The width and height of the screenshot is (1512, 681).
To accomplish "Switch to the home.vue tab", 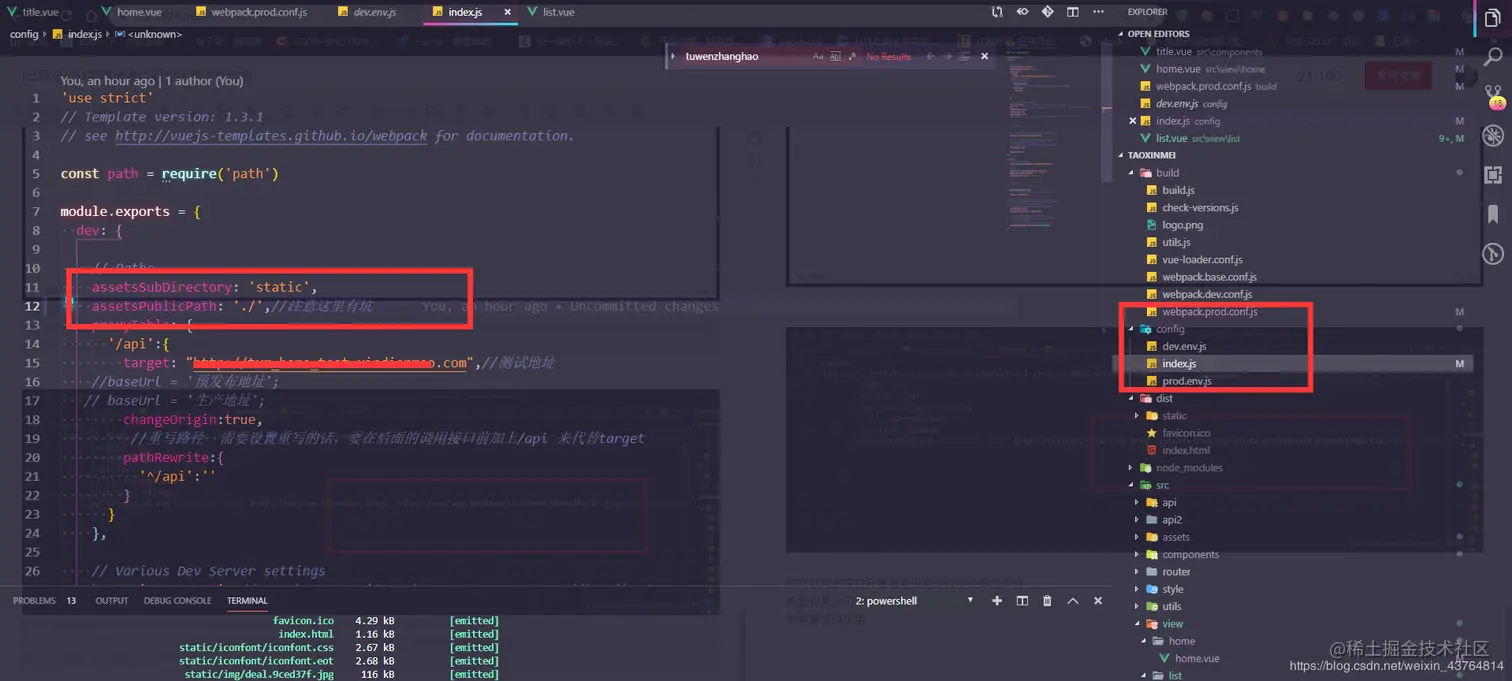I will click(x=139, y=12).
